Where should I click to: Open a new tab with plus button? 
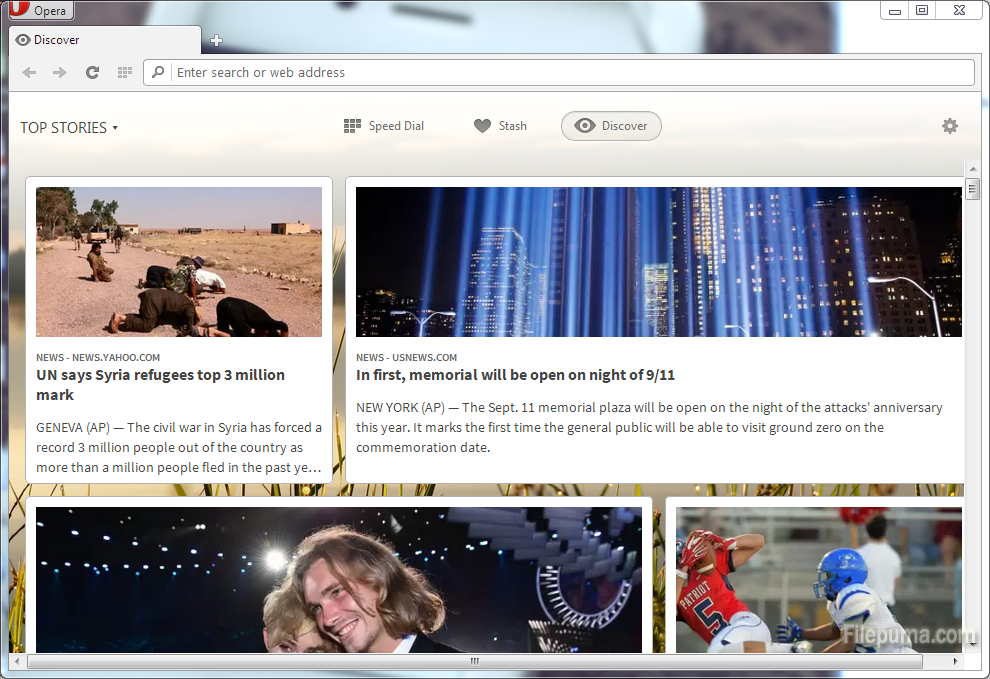coord(216,40)
